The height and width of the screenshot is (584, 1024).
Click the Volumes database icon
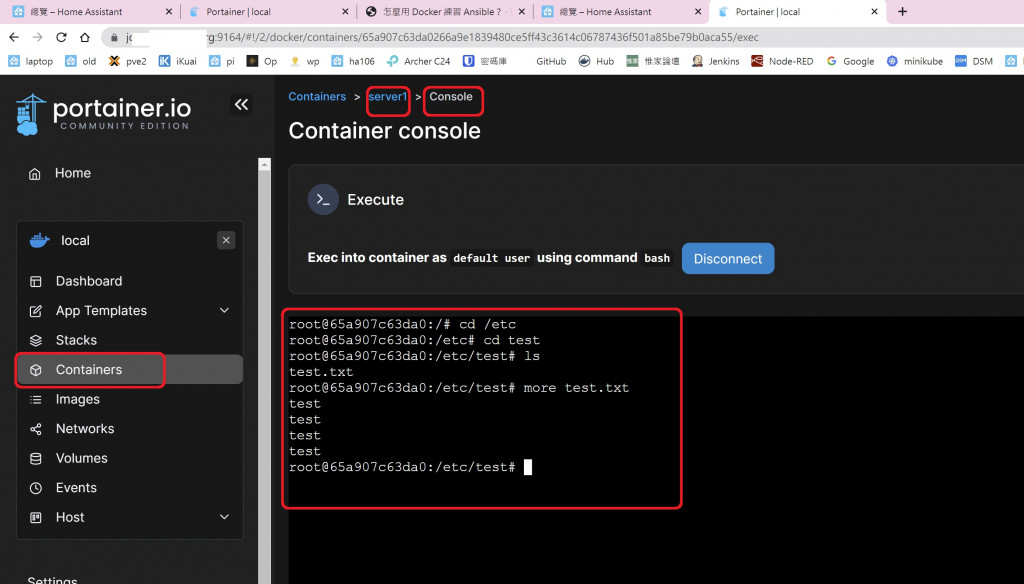coord(36,459)
